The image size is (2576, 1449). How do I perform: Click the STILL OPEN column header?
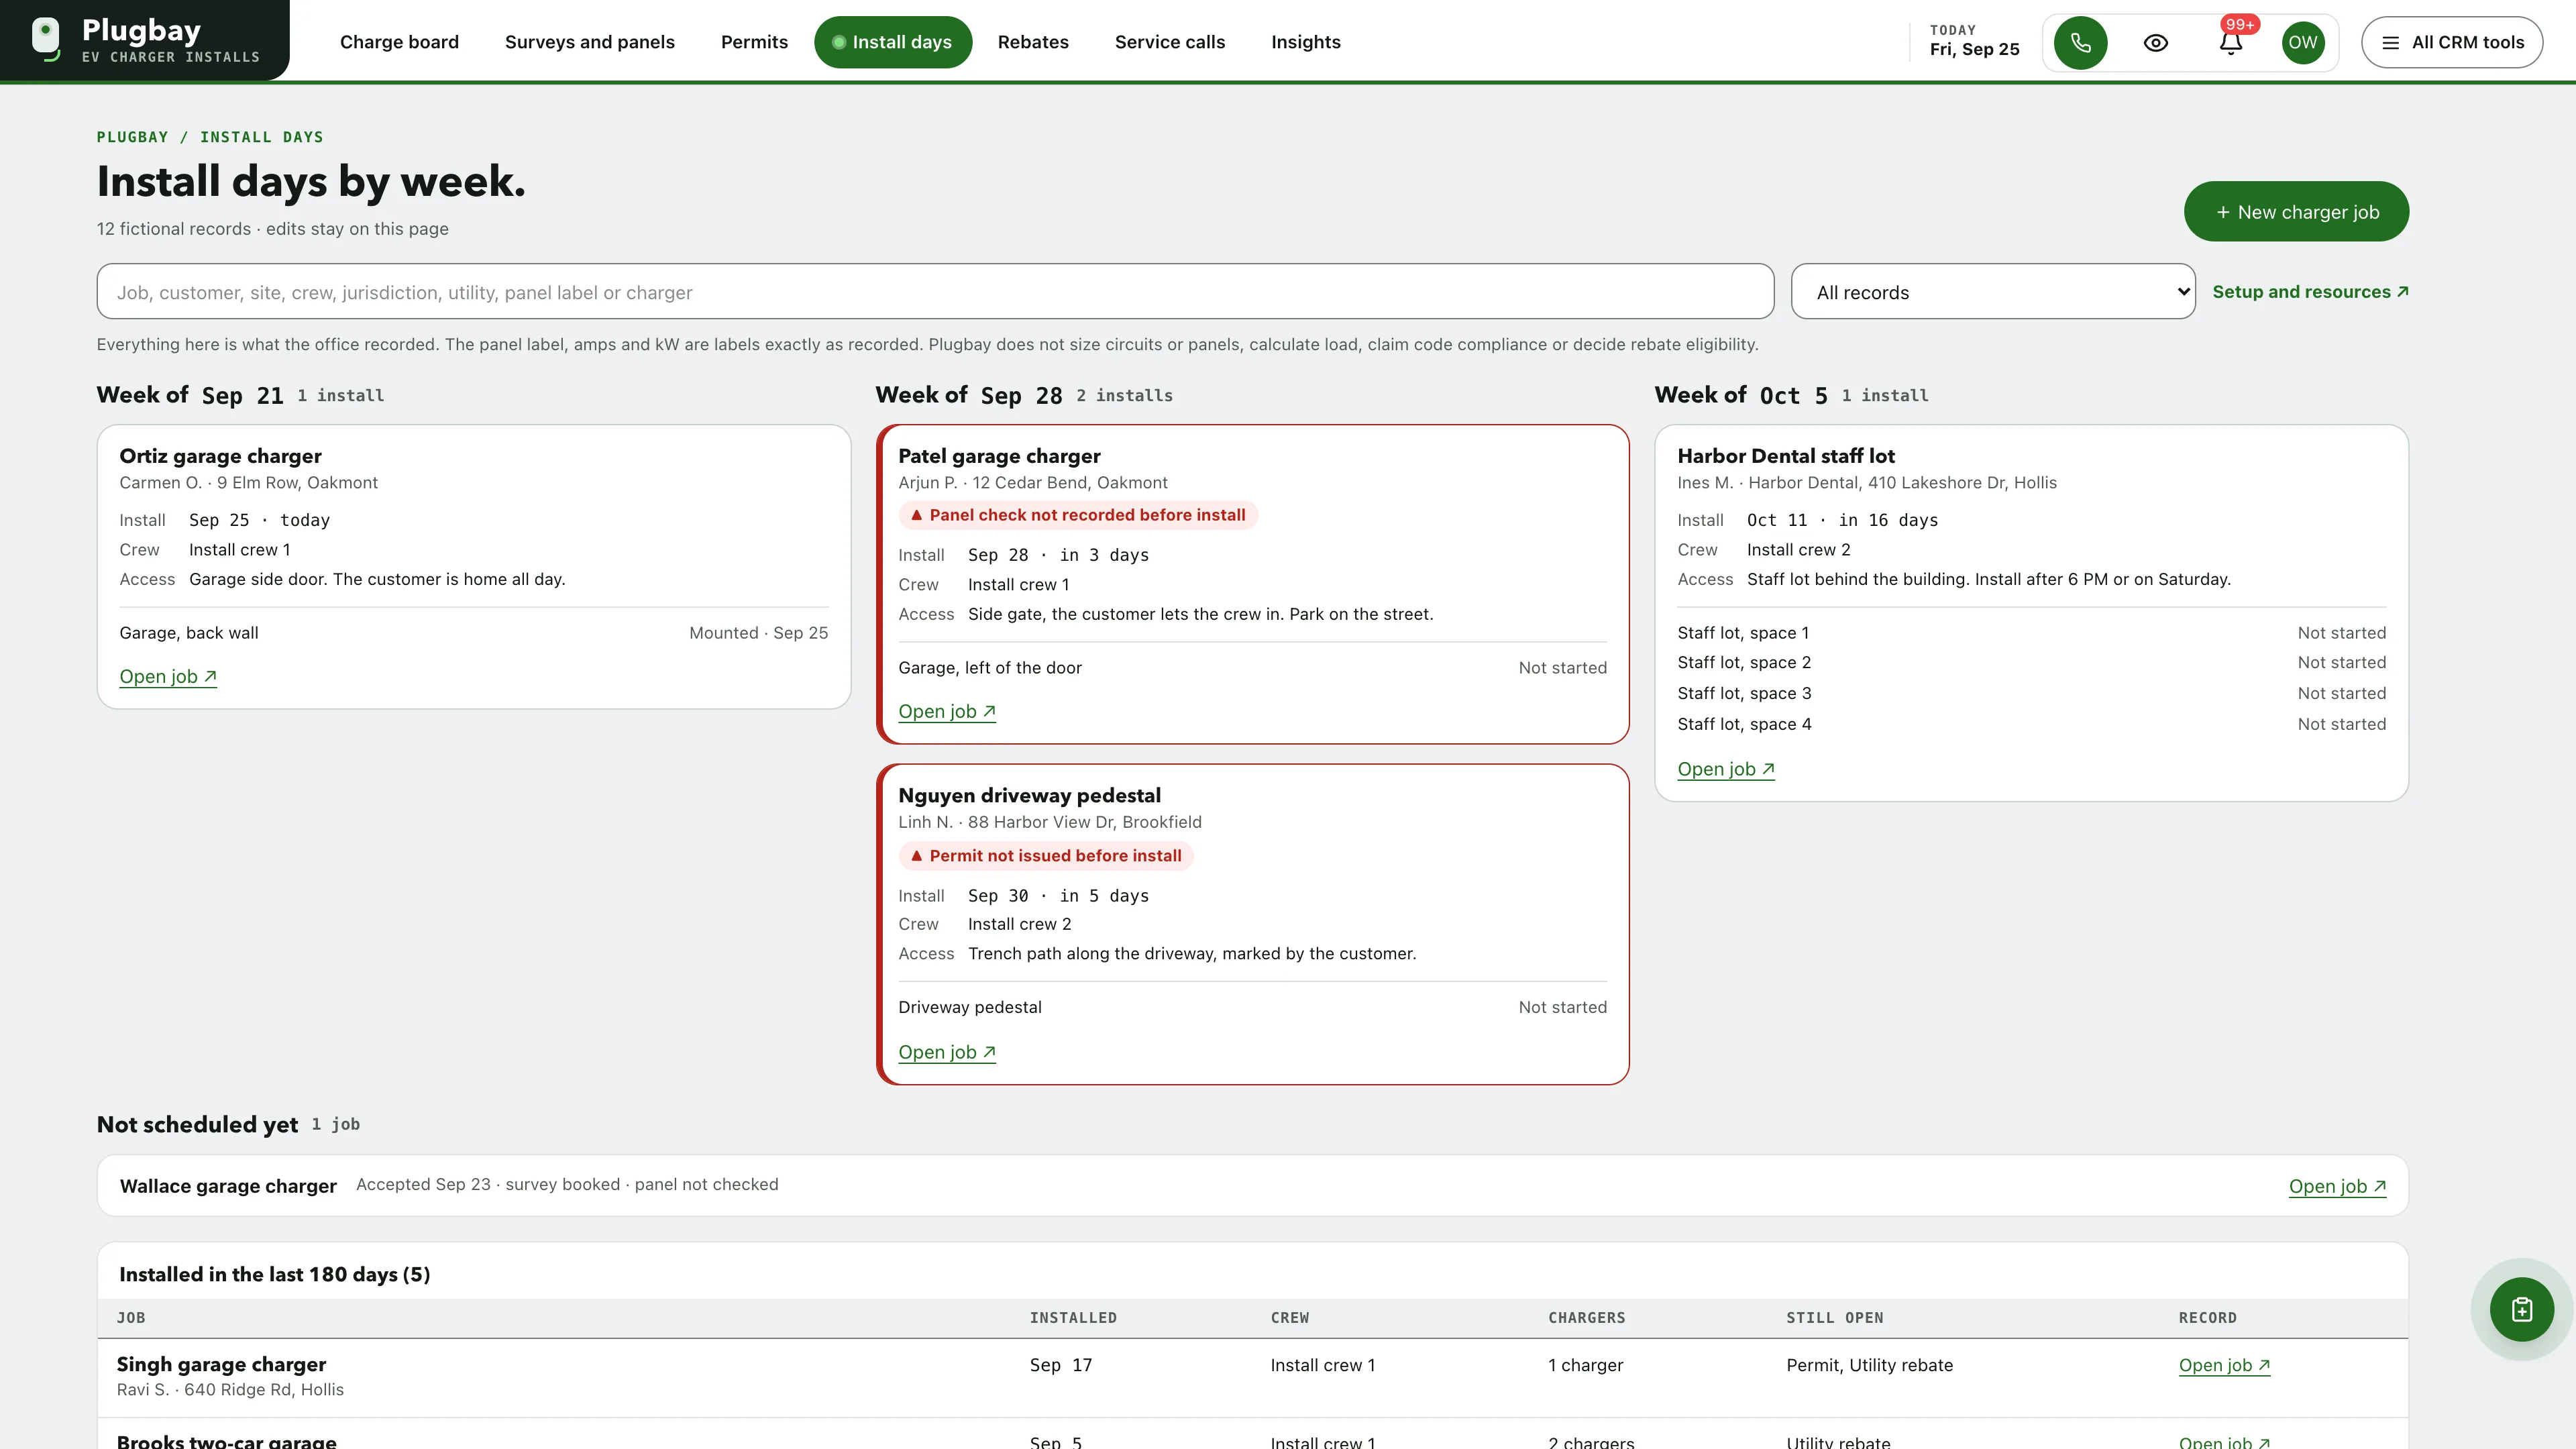point(1835,1318)
